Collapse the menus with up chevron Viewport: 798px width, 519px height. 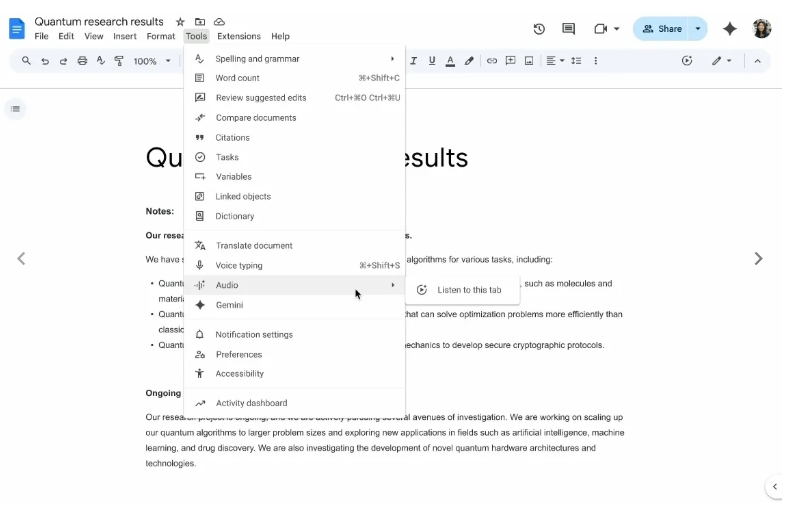(x=757, y=61)
